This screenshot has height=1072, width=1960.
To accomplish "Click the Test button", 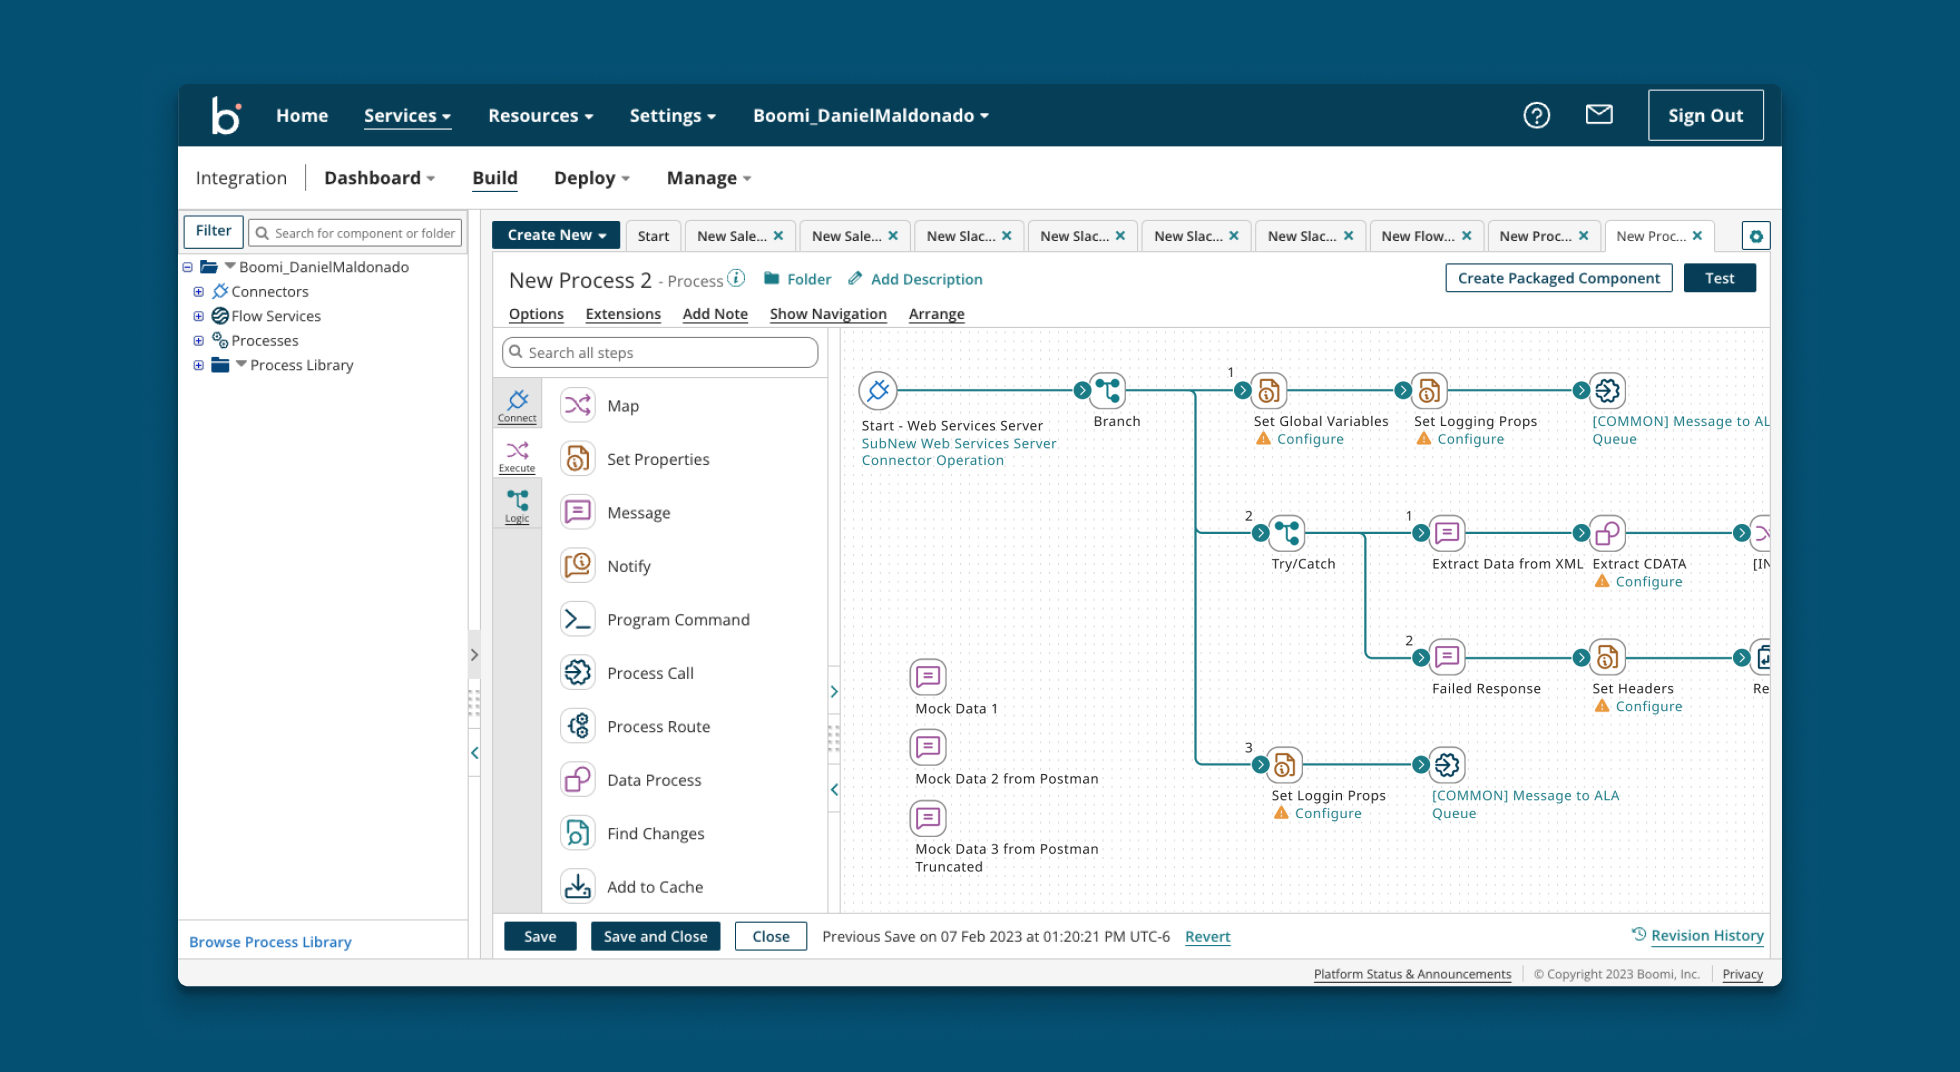I will click(x=1719, y=278).
